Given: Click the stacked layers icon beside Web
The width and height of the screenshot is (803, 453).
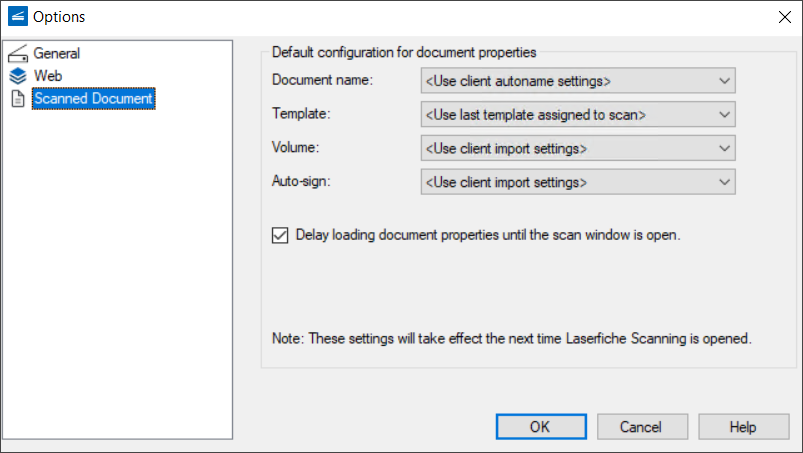Looking at the screenshot, I should tap(17, 76).
